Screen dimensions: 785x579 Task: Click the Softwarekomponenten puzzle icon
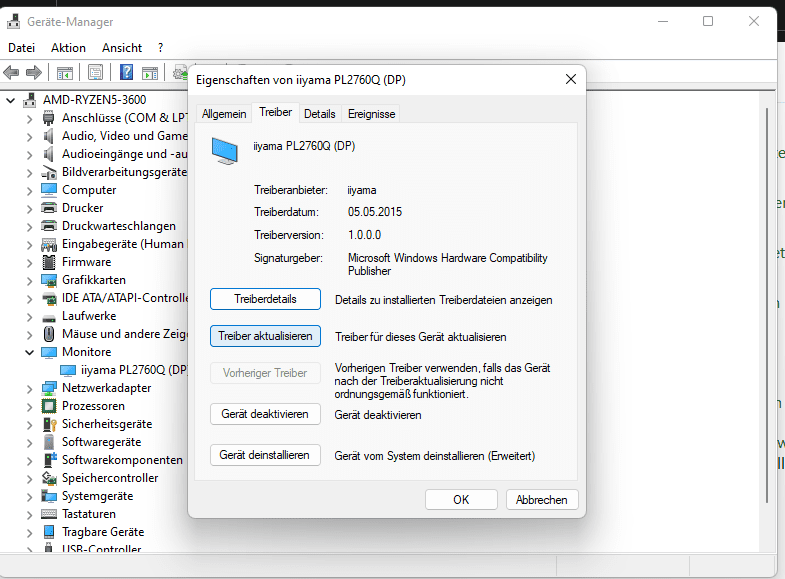pos(49,460)
